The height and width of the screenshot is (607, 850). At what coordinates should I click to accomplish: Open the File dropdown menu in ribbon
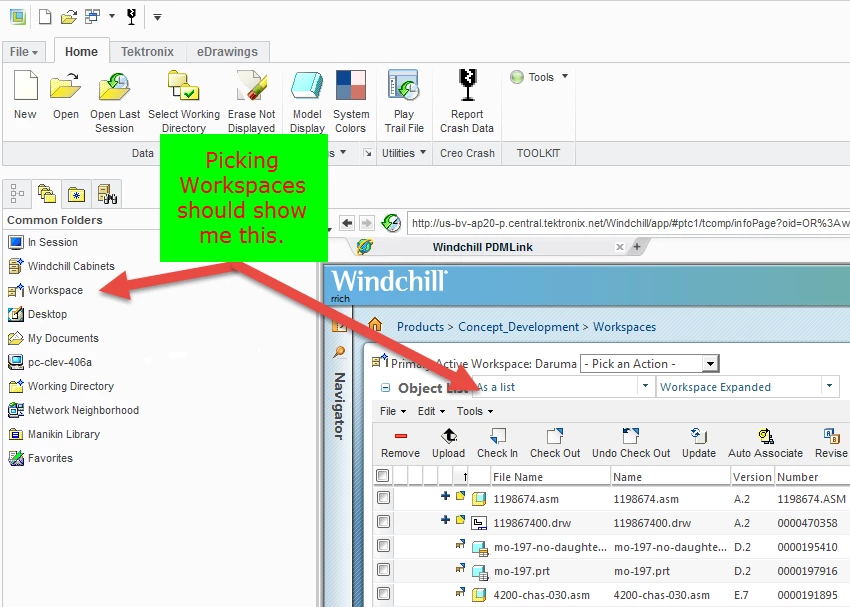pos(24,51)
